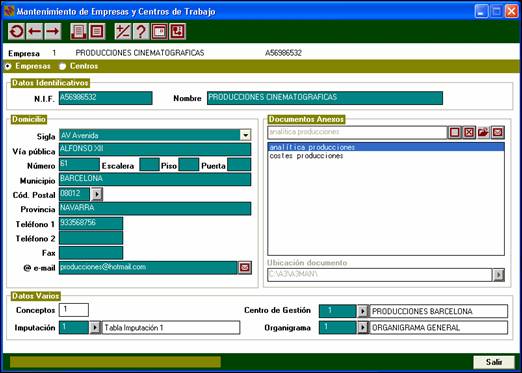Click the Cód. Postal field showing 08012

tap(75, 194)
